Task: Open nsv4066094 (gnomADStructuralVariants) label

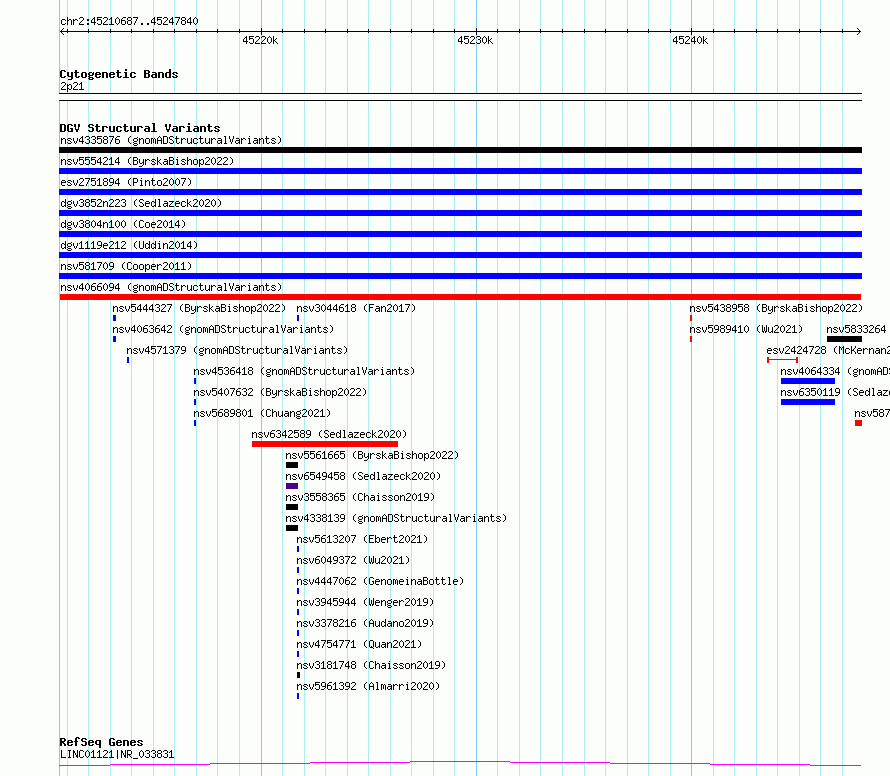Action: tap(171, 287)
